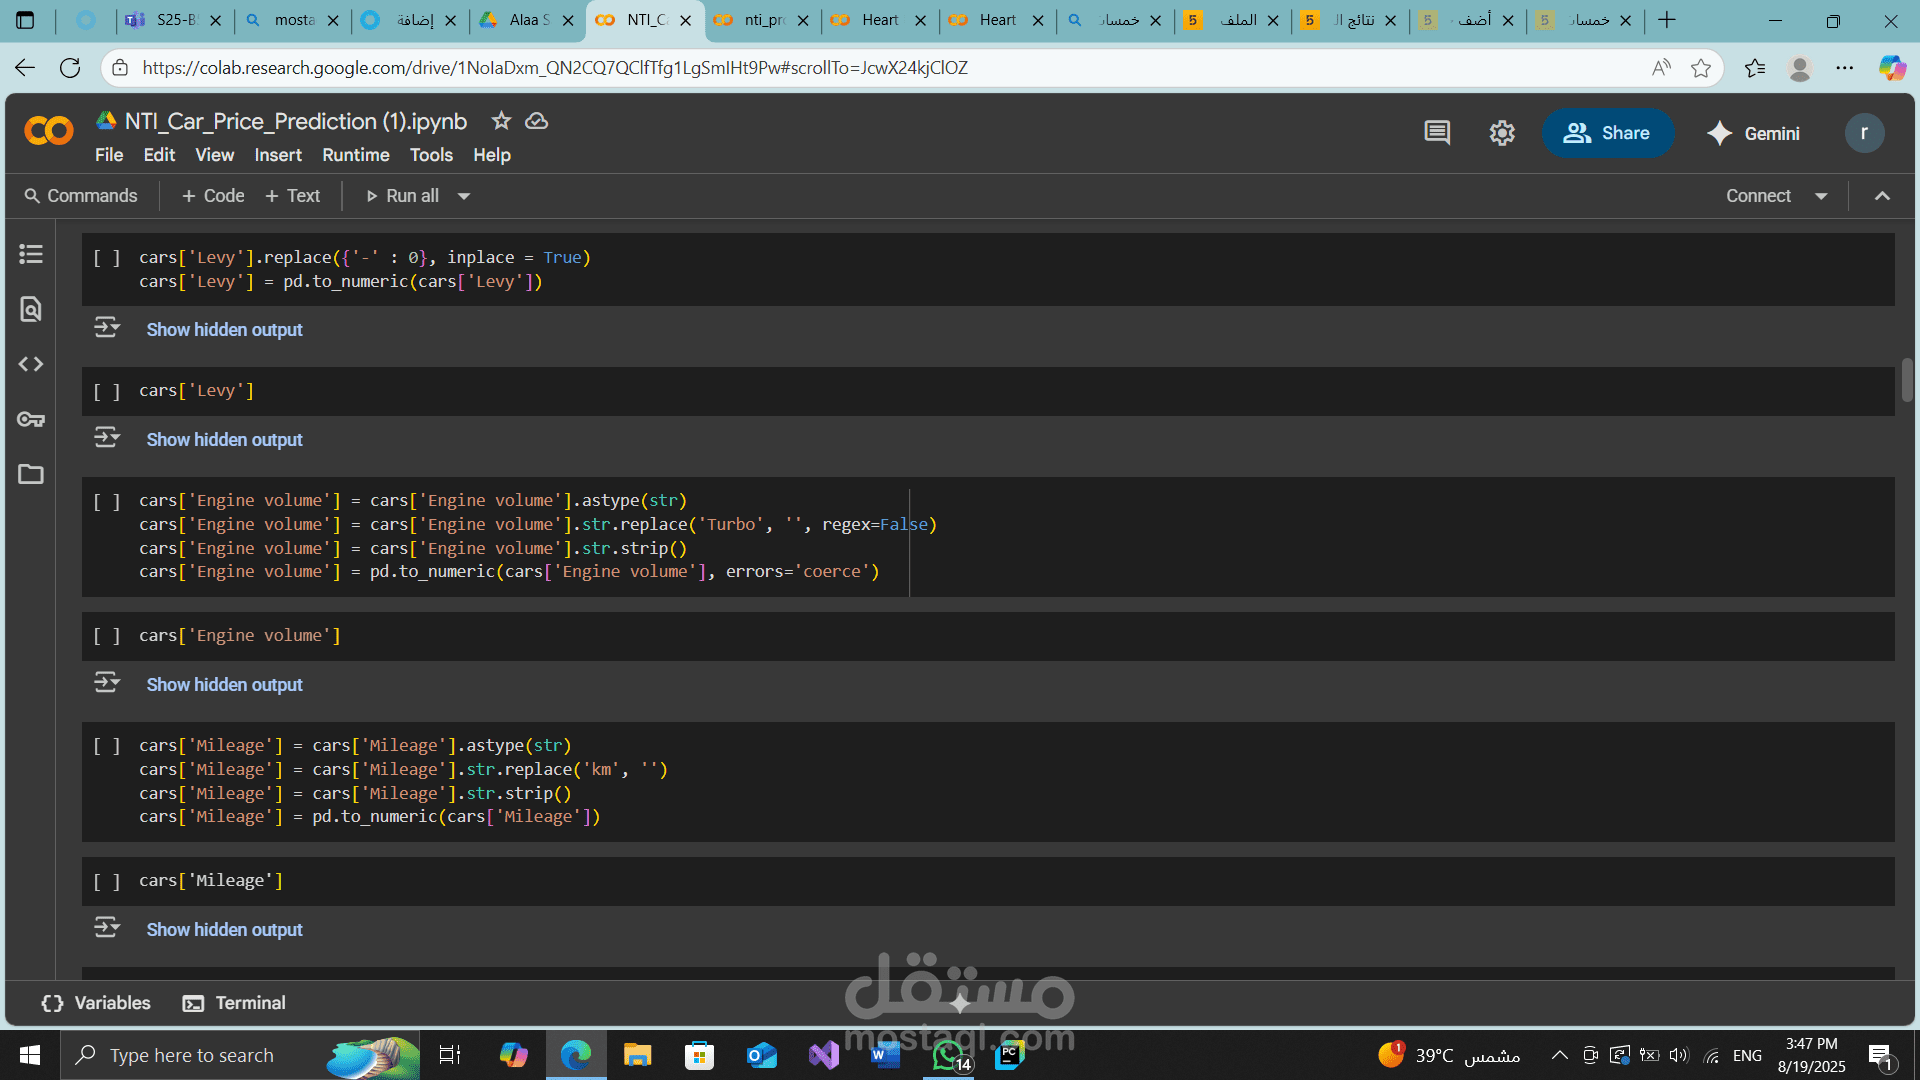Open the Files folder sidebar icon
1920x1080 pixels.
point(31,474)
